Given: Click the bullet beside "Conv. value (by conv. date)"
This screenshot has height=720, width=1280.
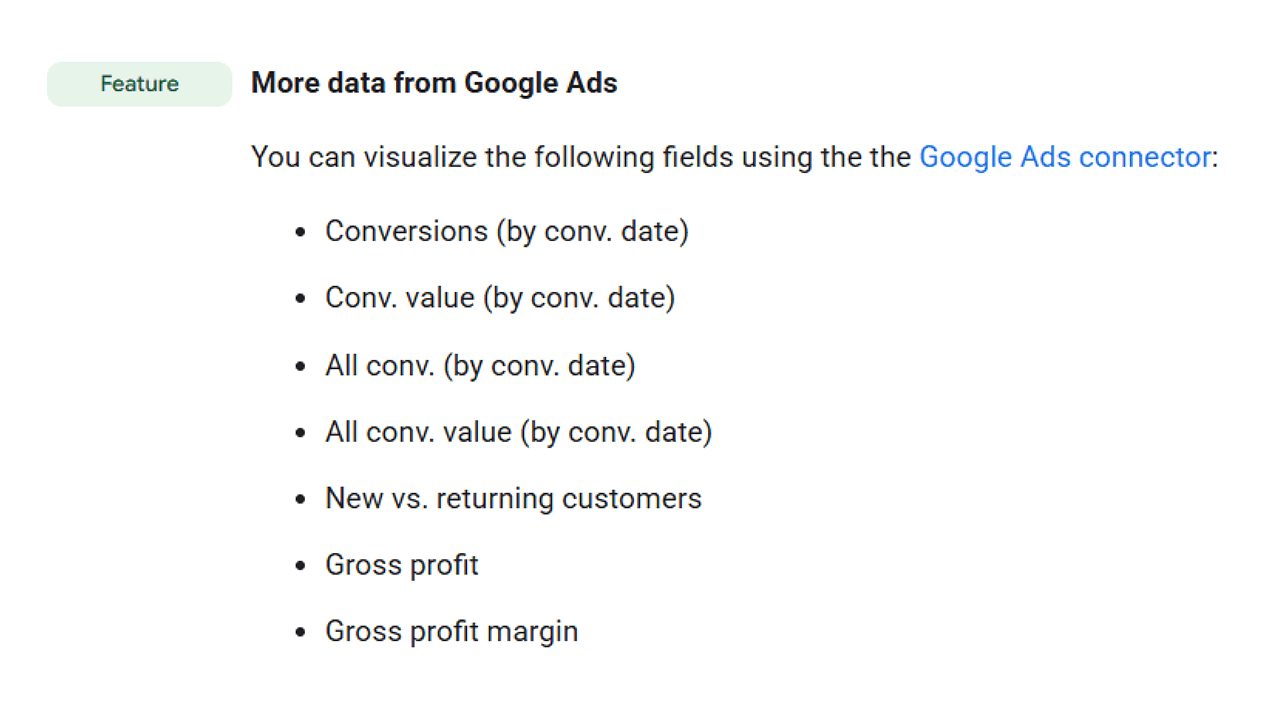Looking at the screenshot, I should tap(300, 299).
